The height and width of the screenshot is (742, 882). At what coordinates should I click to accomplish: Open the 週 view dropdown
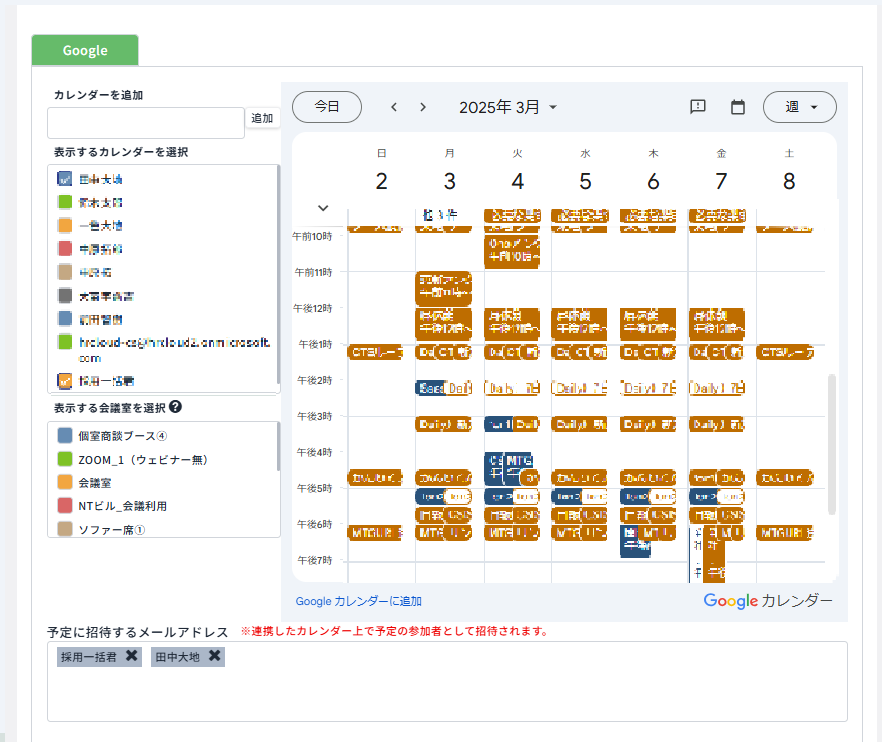point(799,107)
